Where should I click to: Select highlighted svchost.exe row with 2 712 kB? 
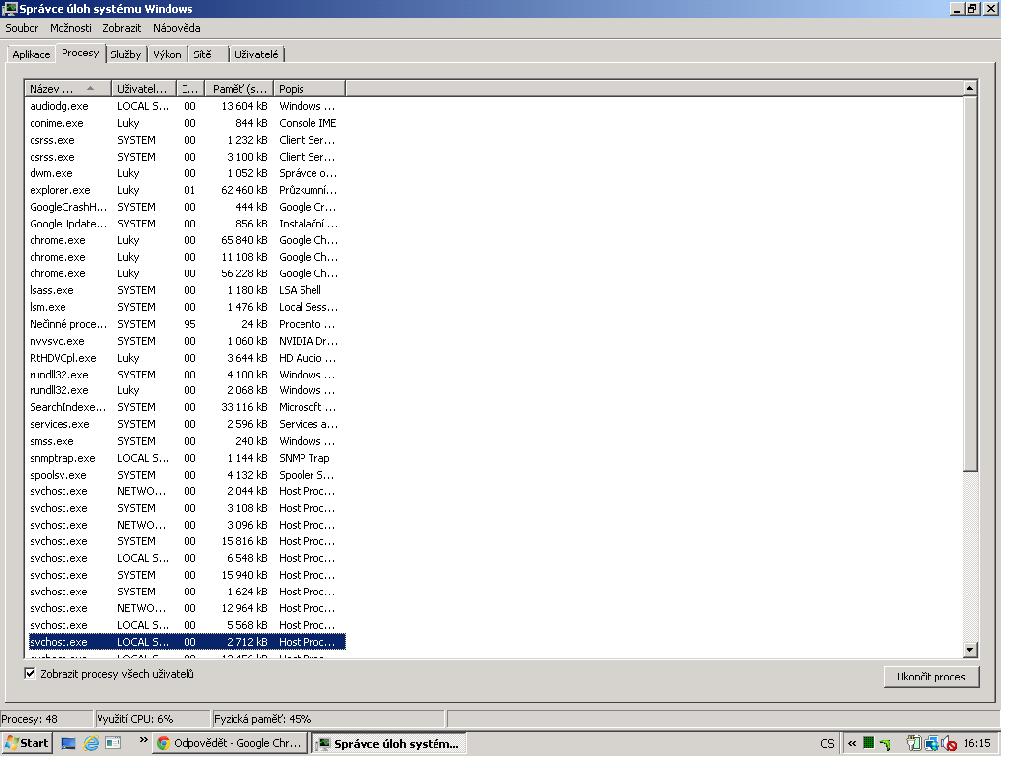(185, 642)
